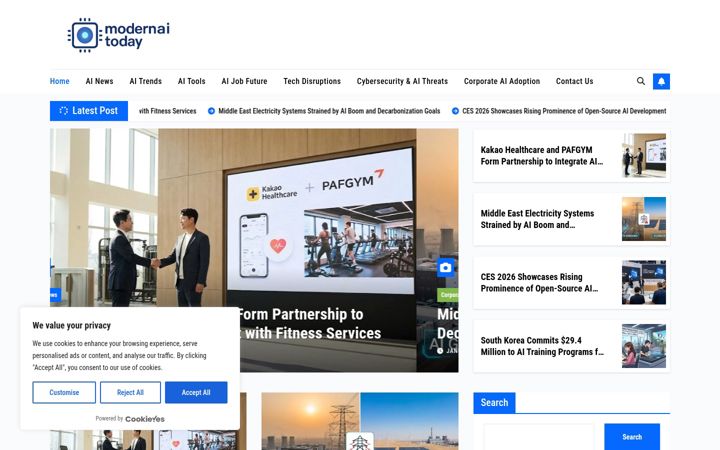Open ticker link about Middle East Electricity Systems
720x450 pixels.
[x=329, y=111]
